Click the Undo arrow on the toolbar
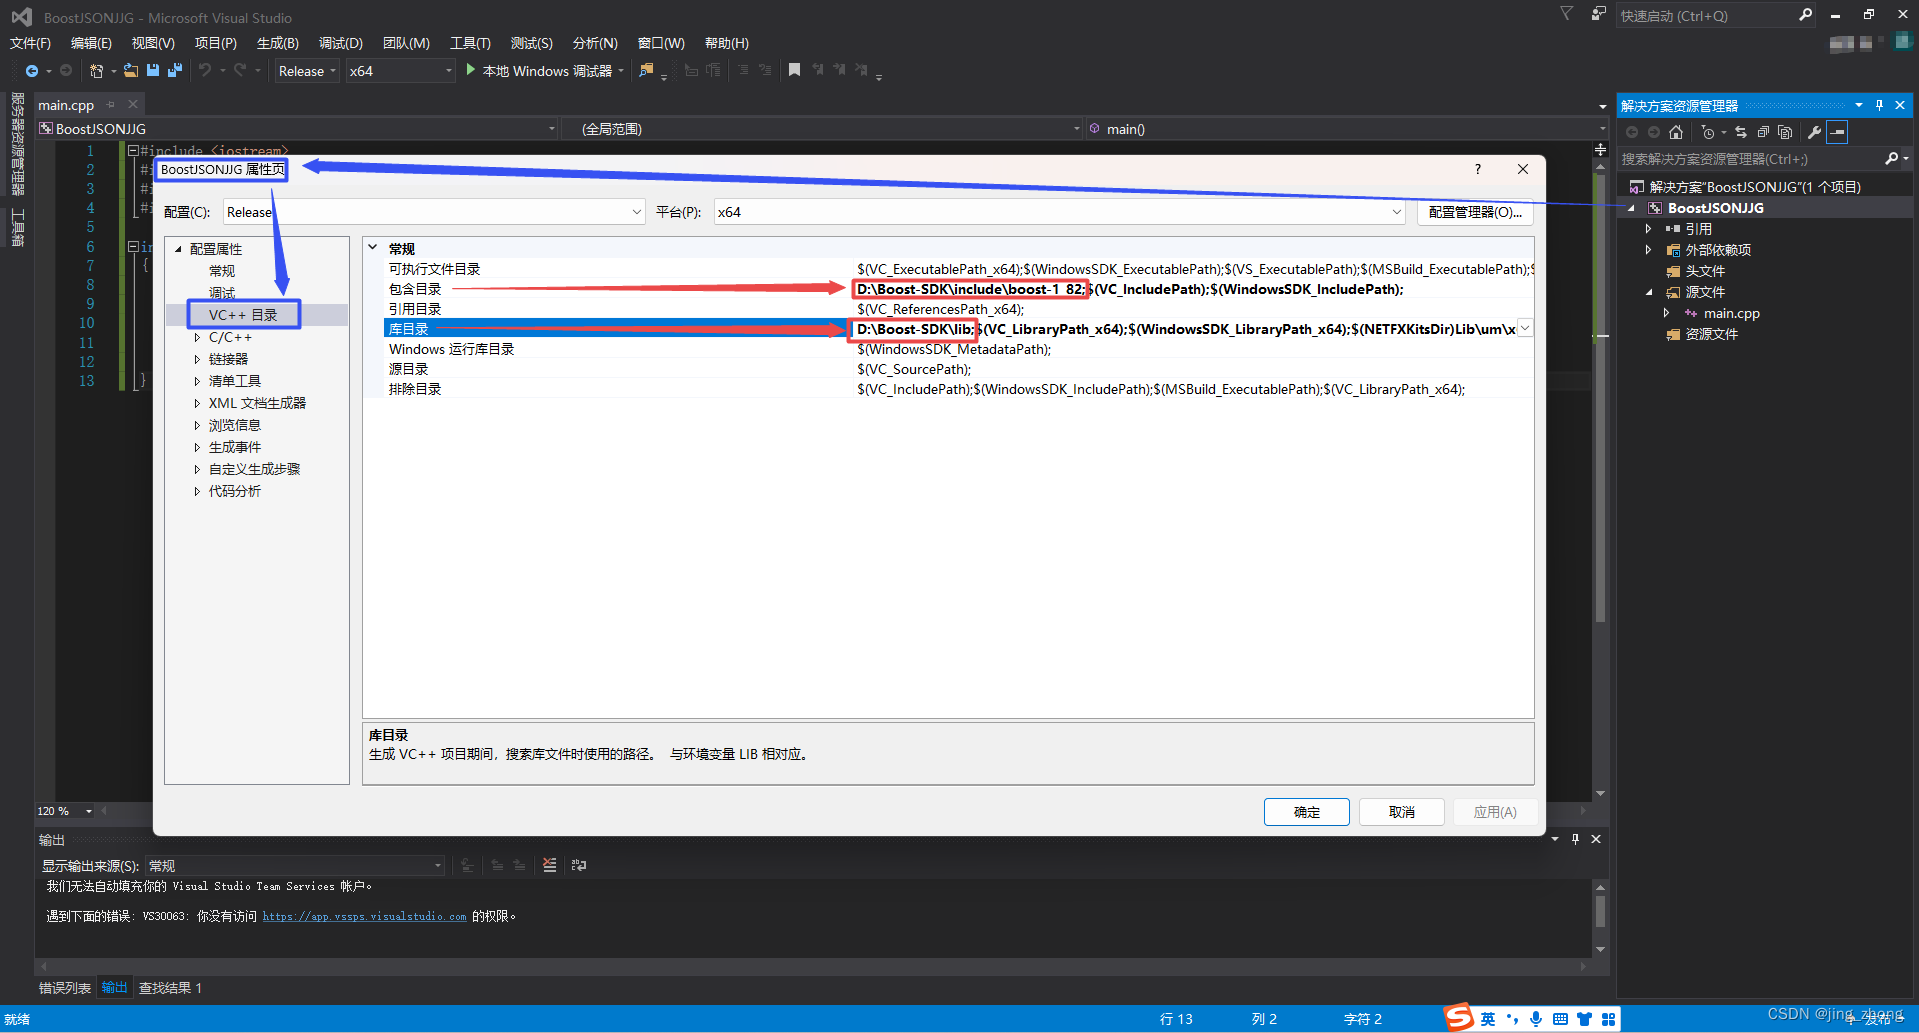 205,70
